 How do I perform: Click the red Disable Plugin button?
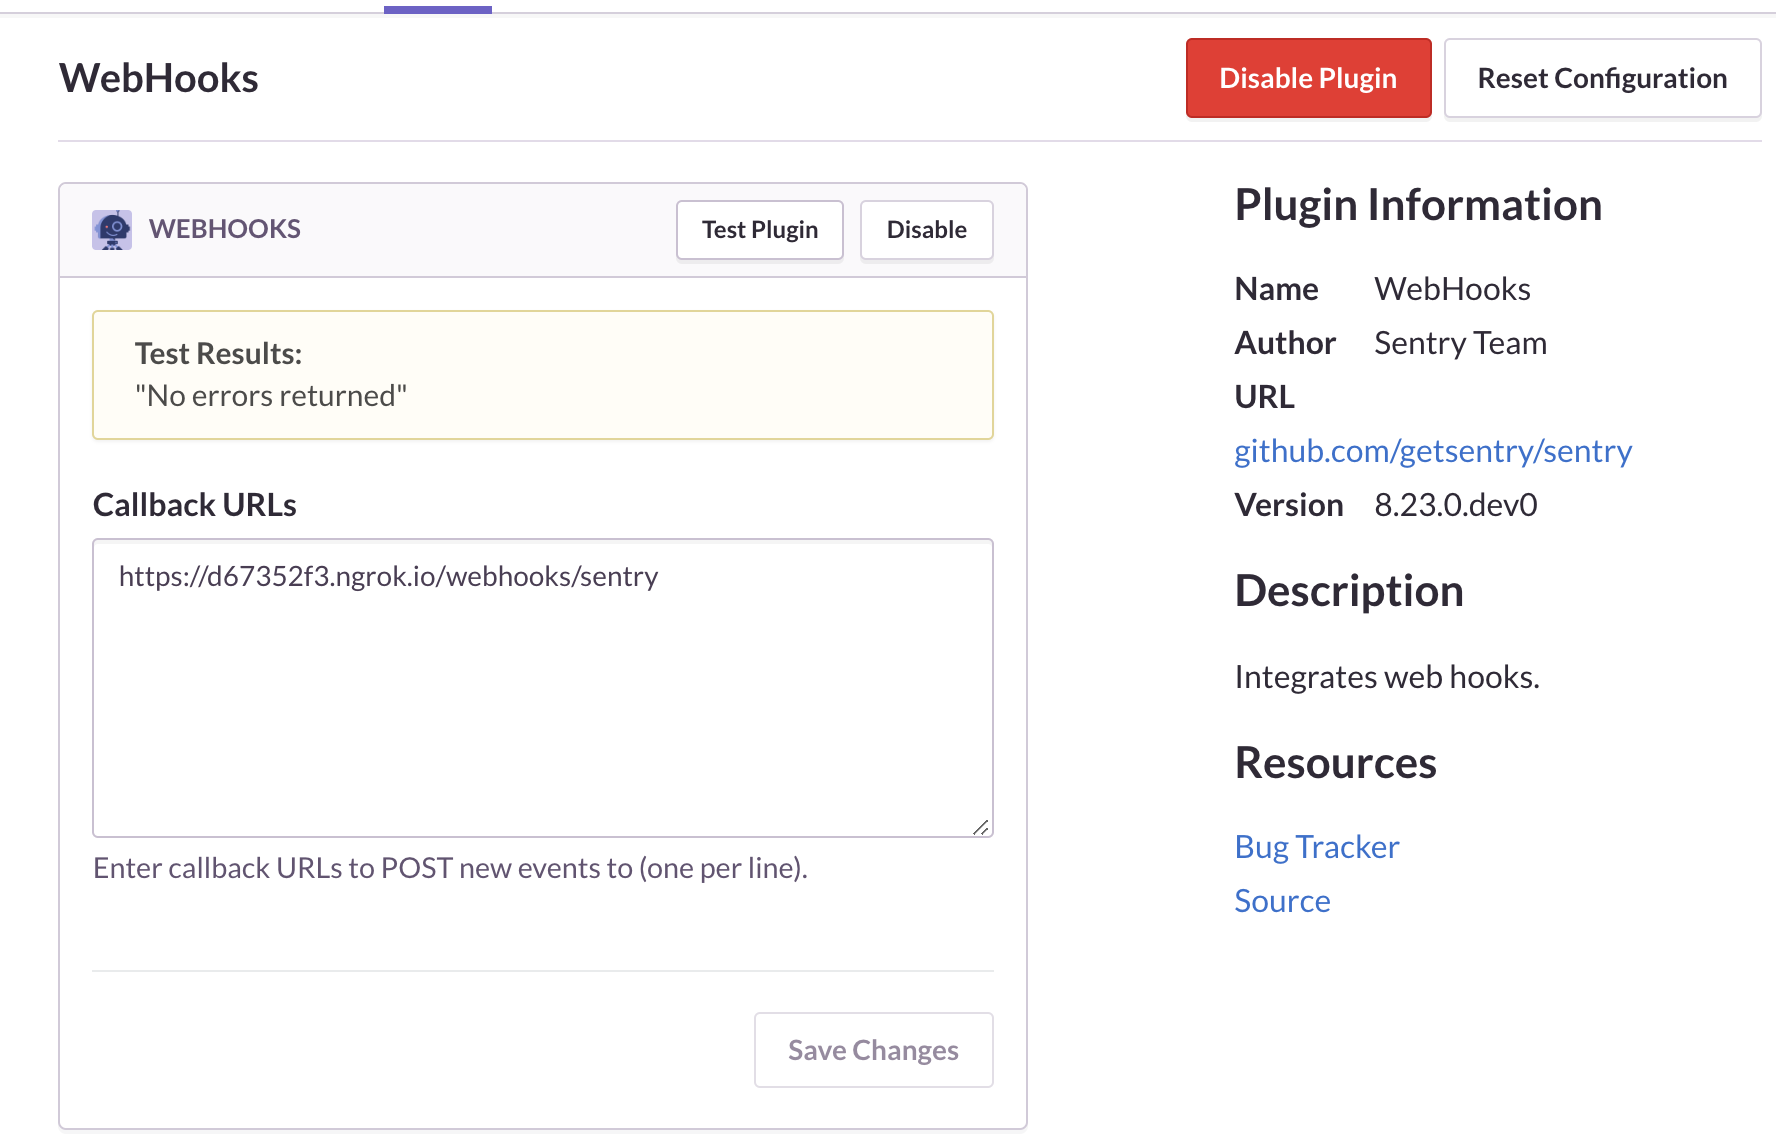pyautogui.click(x=1308, y=78)
